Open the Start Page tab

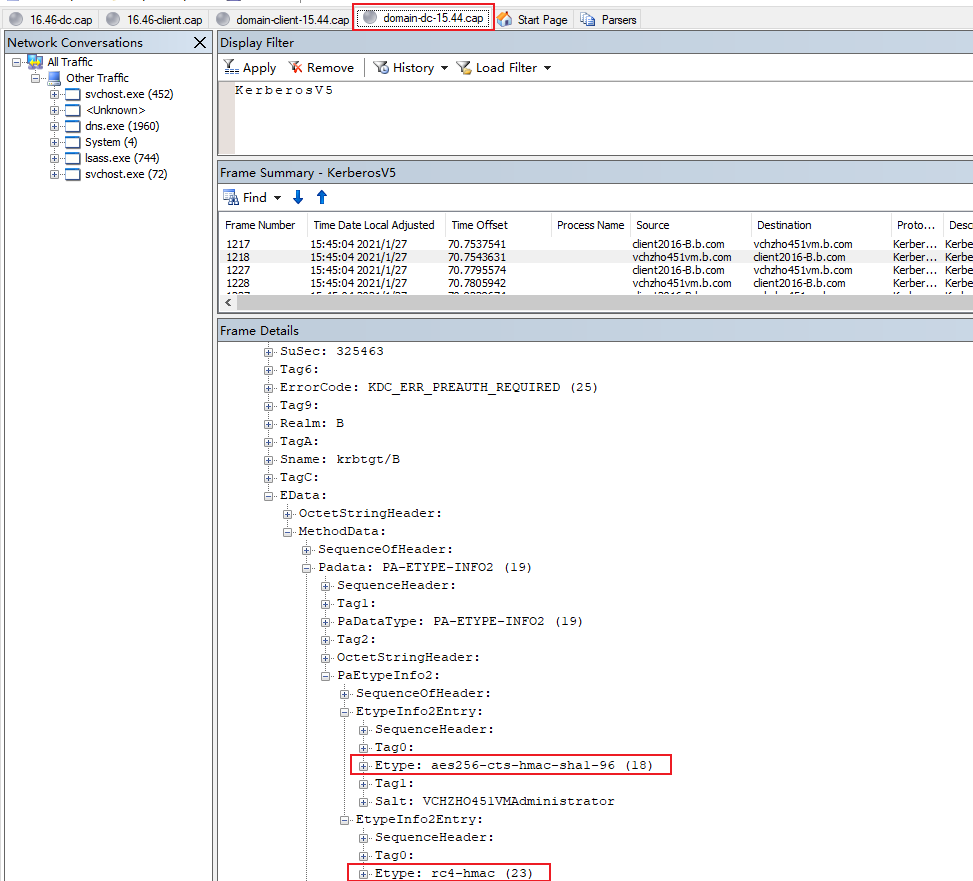pyautogui.click(x=532, y=20)
